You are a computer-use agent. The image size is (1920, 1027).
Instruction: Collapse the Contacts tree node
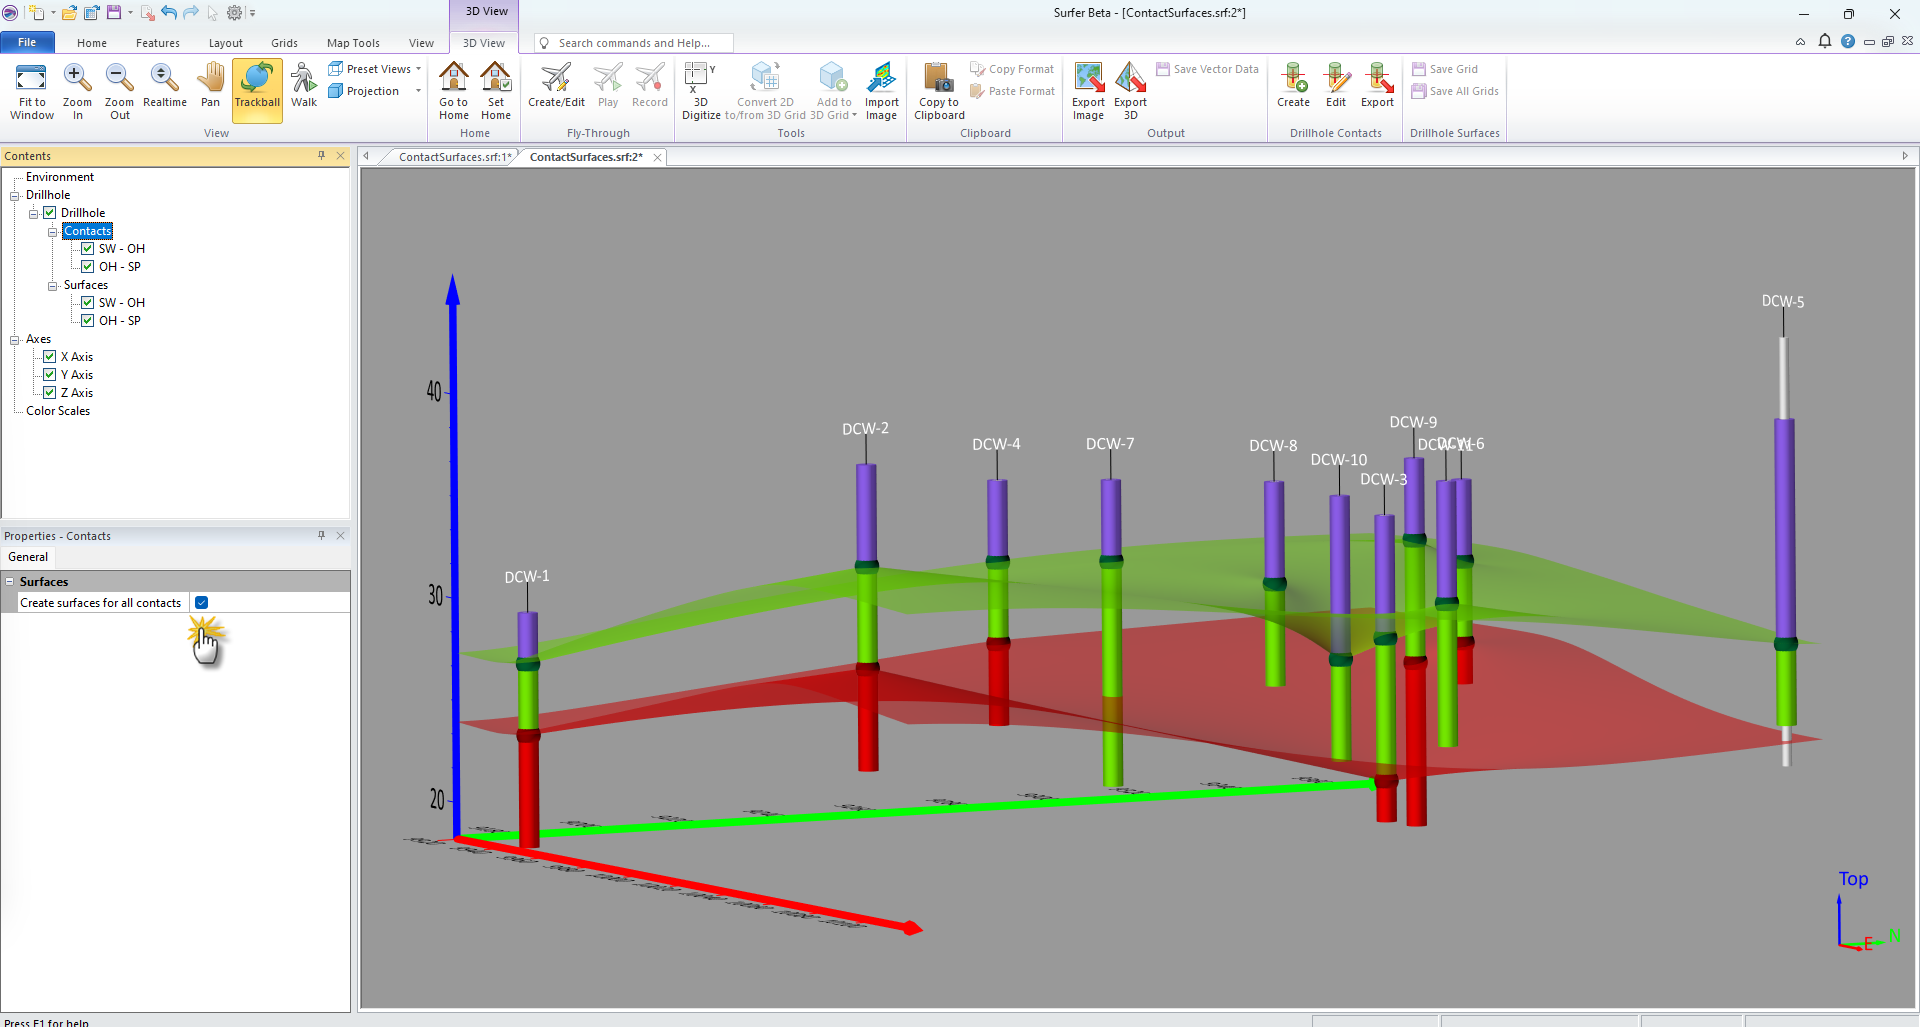52,230
